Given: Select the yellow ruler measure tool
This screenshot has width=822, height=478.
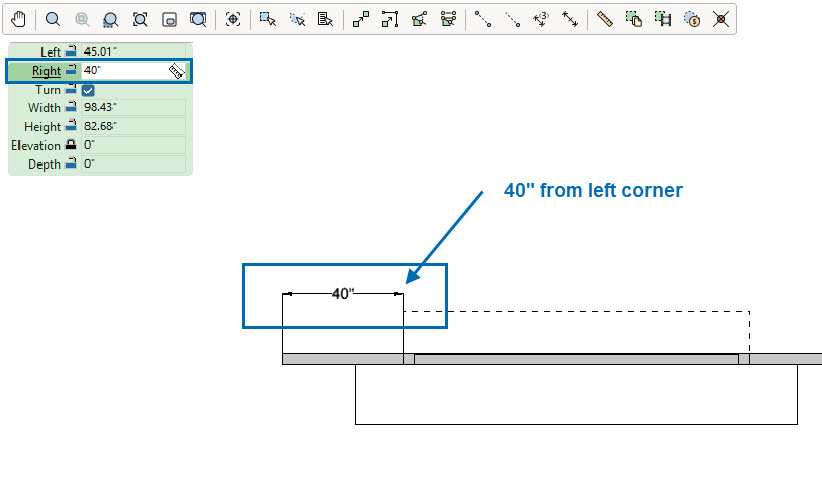Looking at the screenshot, I should tap(604, 19).
